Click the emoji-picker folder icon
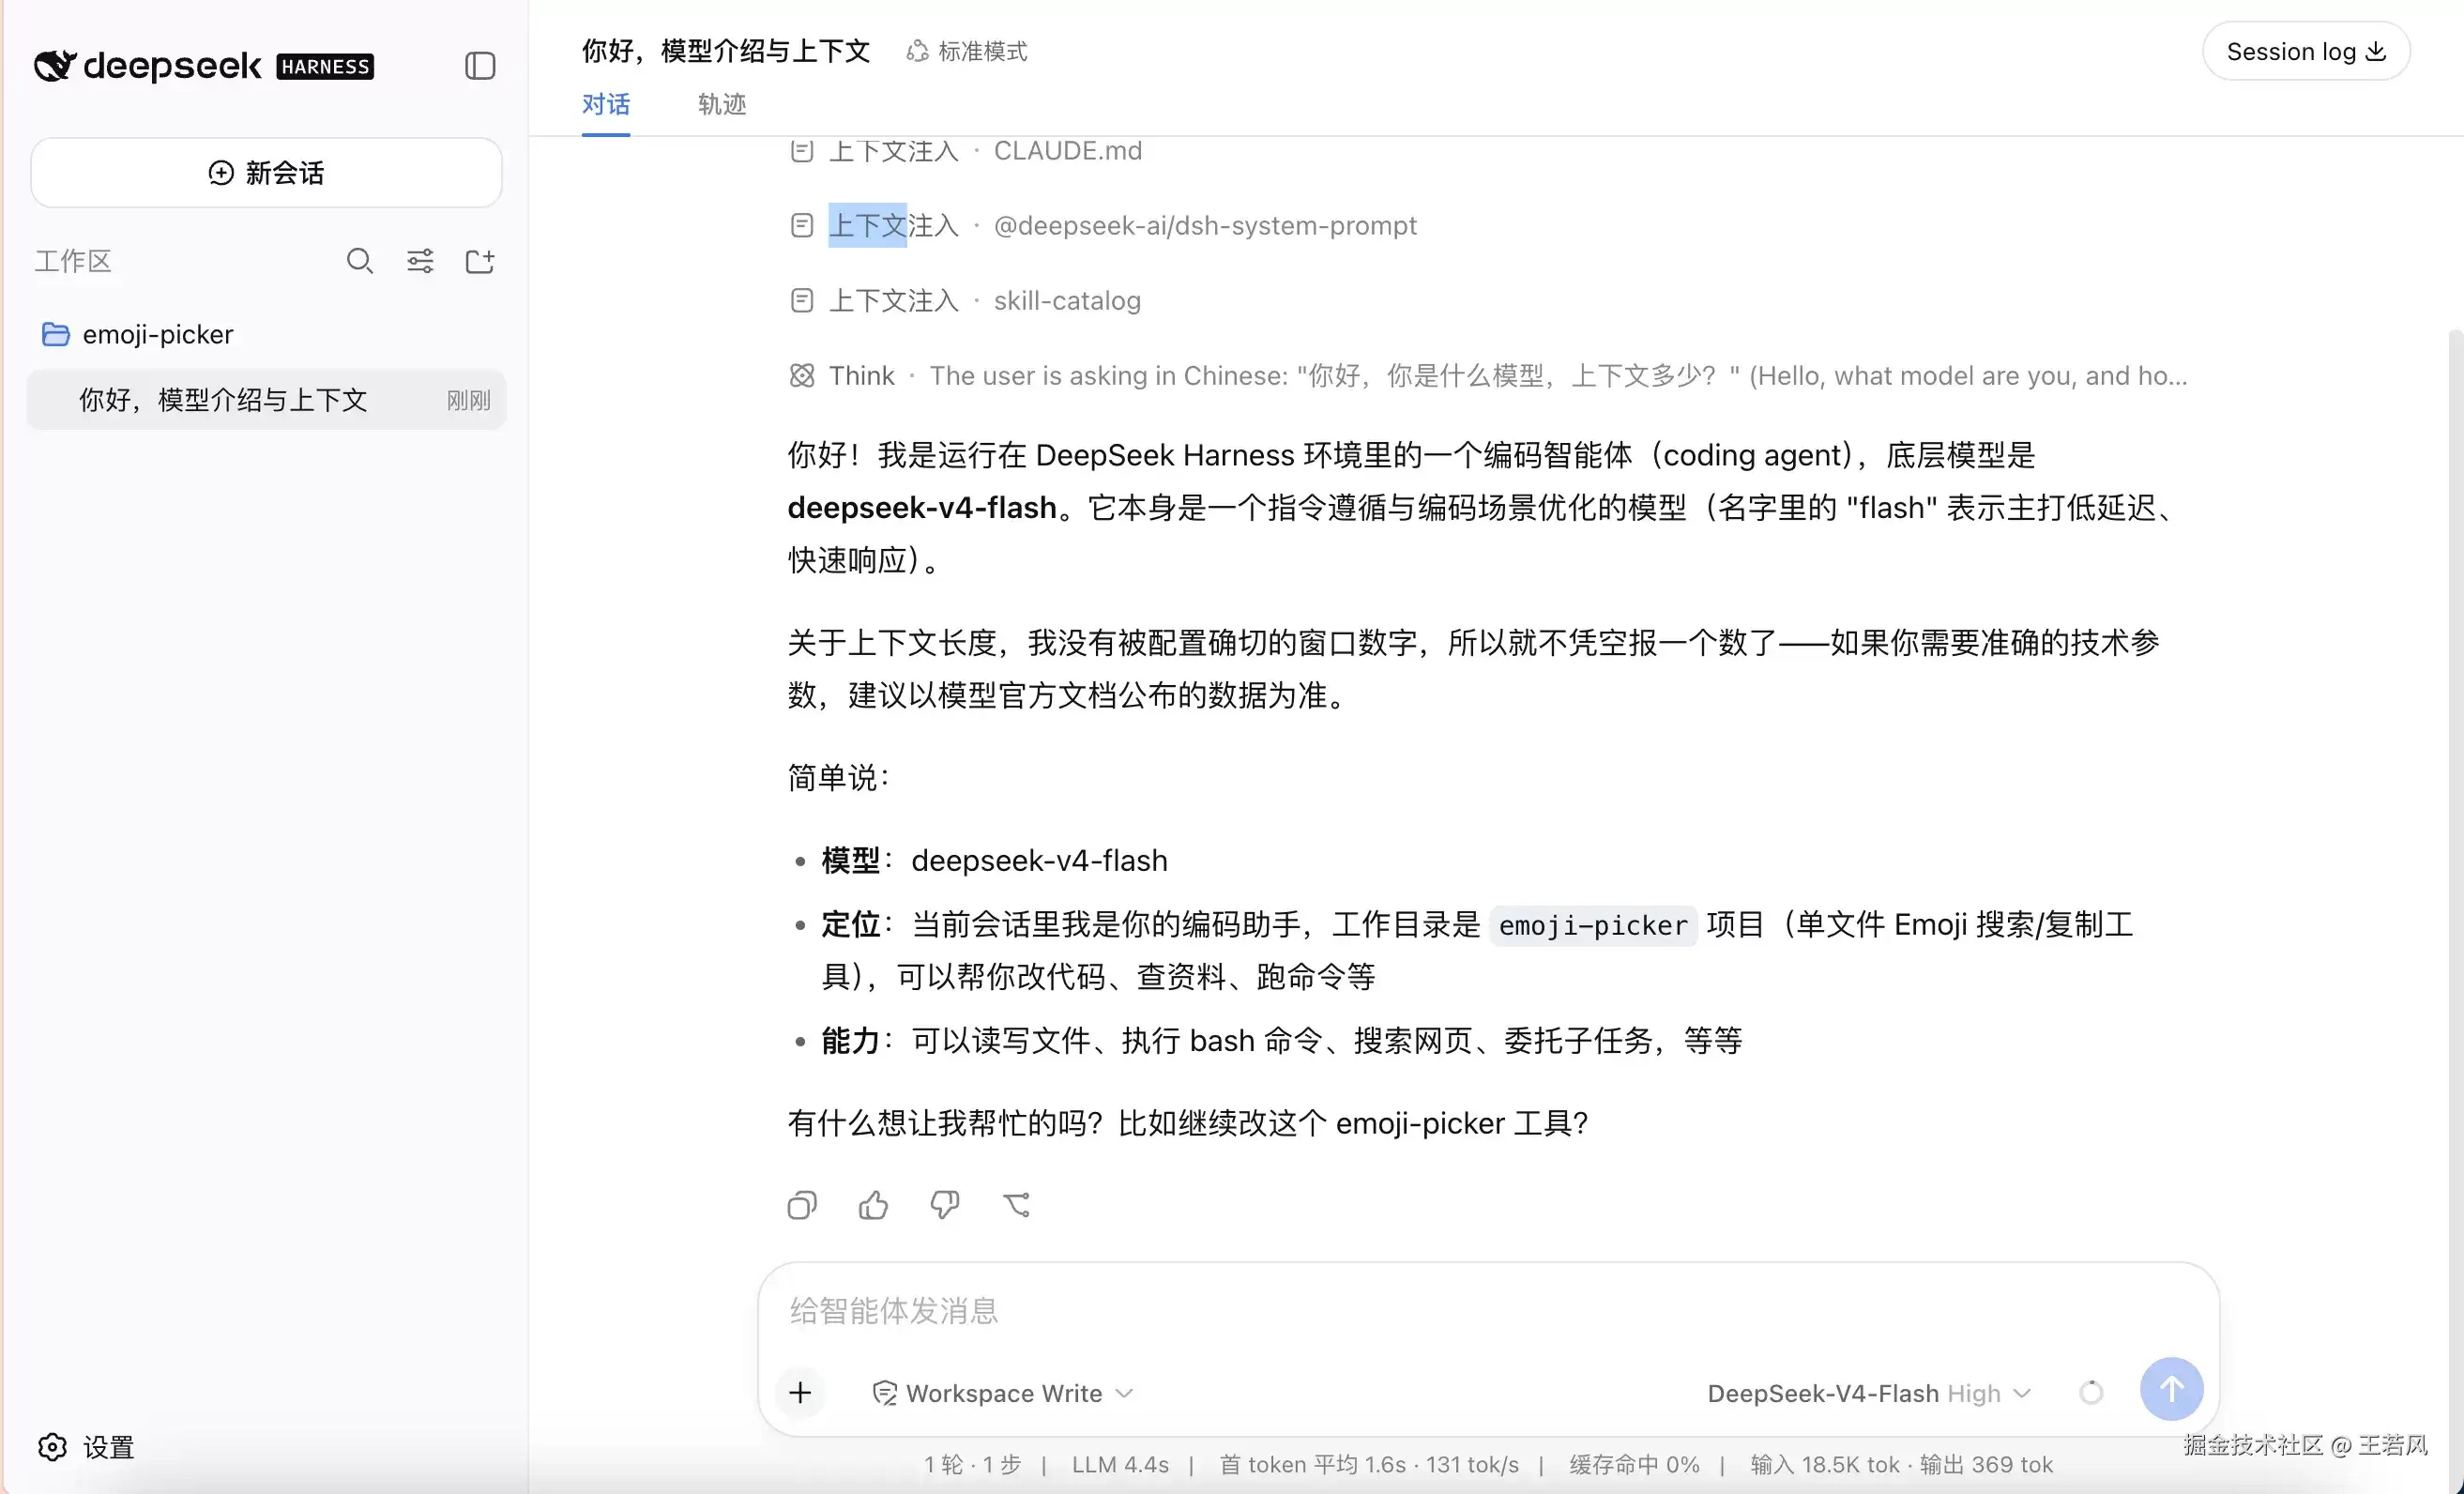Image resolution: width=2464 pixels, height=1494 pixels. tap(56, 334)
